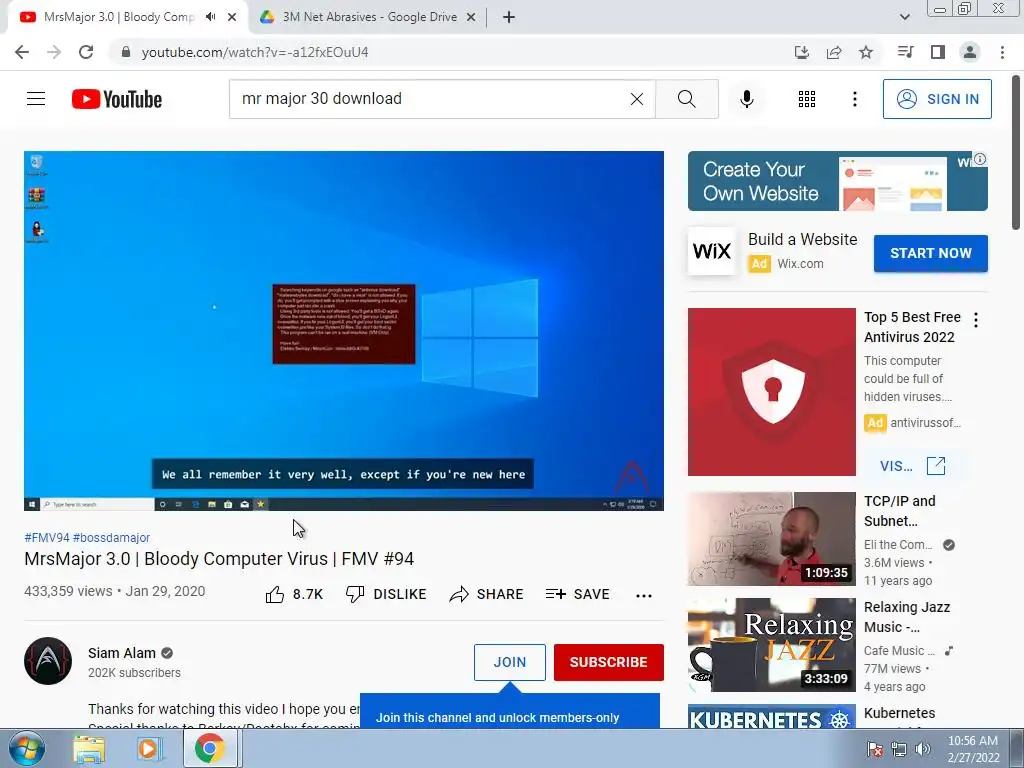Click the page vertical scrollbar thumb
This screenshot has height=768, width=1024.
click(x=1016, y=152)
